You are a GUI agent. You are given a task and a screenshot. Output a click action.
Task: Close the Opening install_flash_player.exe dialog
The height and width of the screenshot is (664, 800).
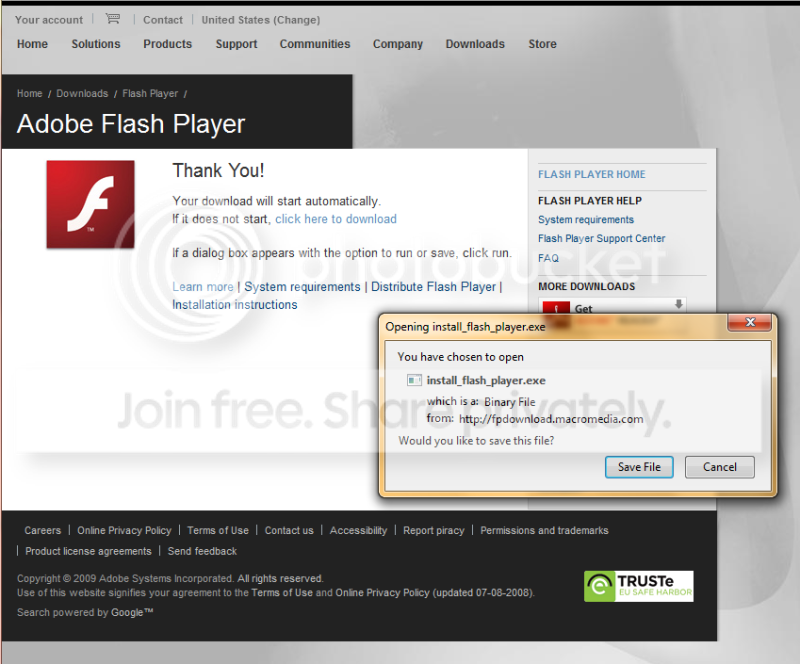click(x=750, y=322)
